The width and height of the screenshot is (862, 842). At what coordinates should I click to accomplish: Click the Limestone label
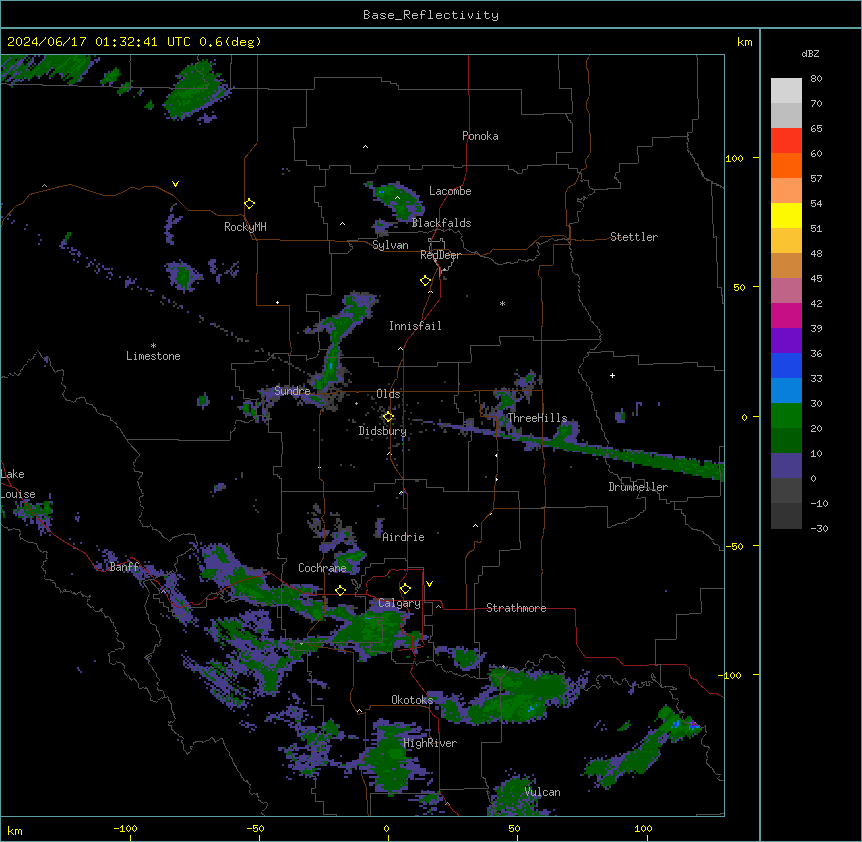click(153, 356)
